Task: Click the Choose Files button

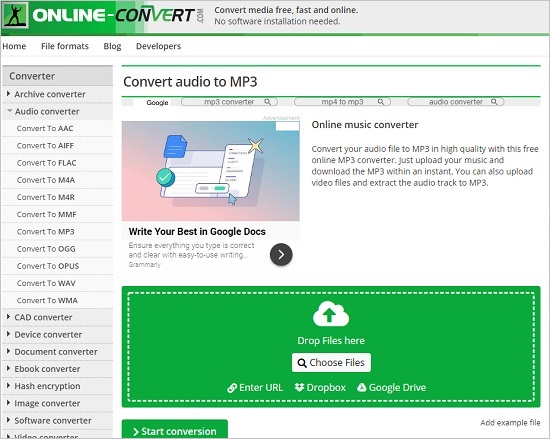Action: [x=331, y=363]
